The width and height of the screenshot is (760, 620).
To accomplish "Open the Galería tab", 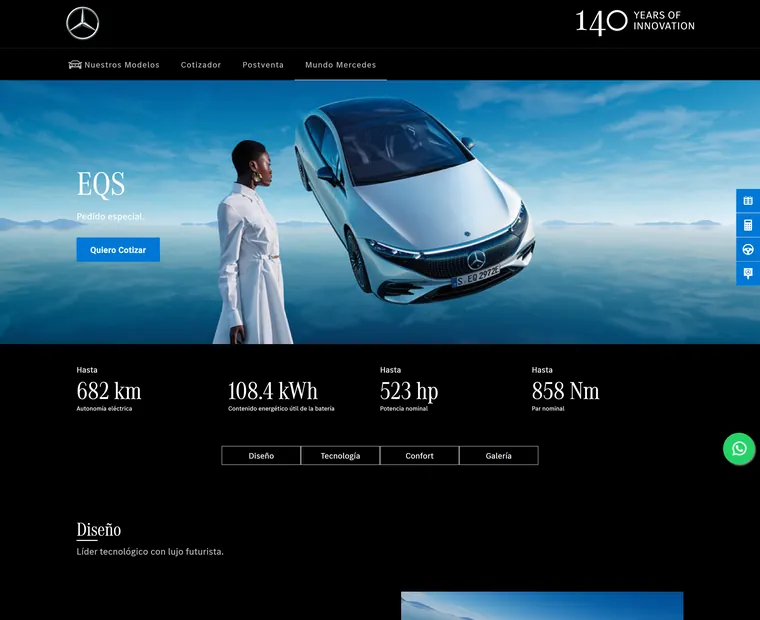I will [x=498, y=456].
